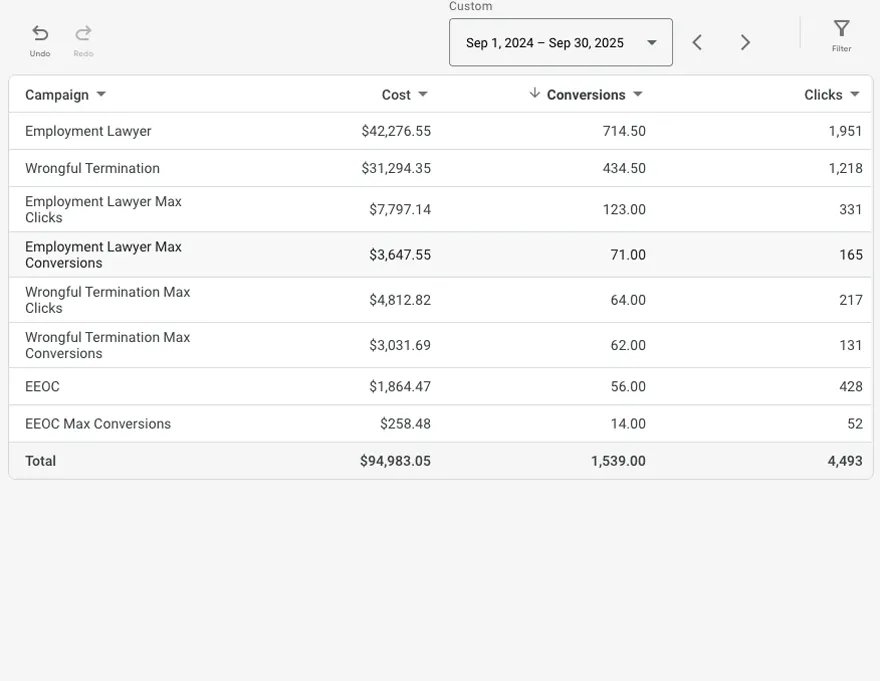Click the EEOC campaign name
Viewport: 880px width, 681px height.
tap(42, 386)
